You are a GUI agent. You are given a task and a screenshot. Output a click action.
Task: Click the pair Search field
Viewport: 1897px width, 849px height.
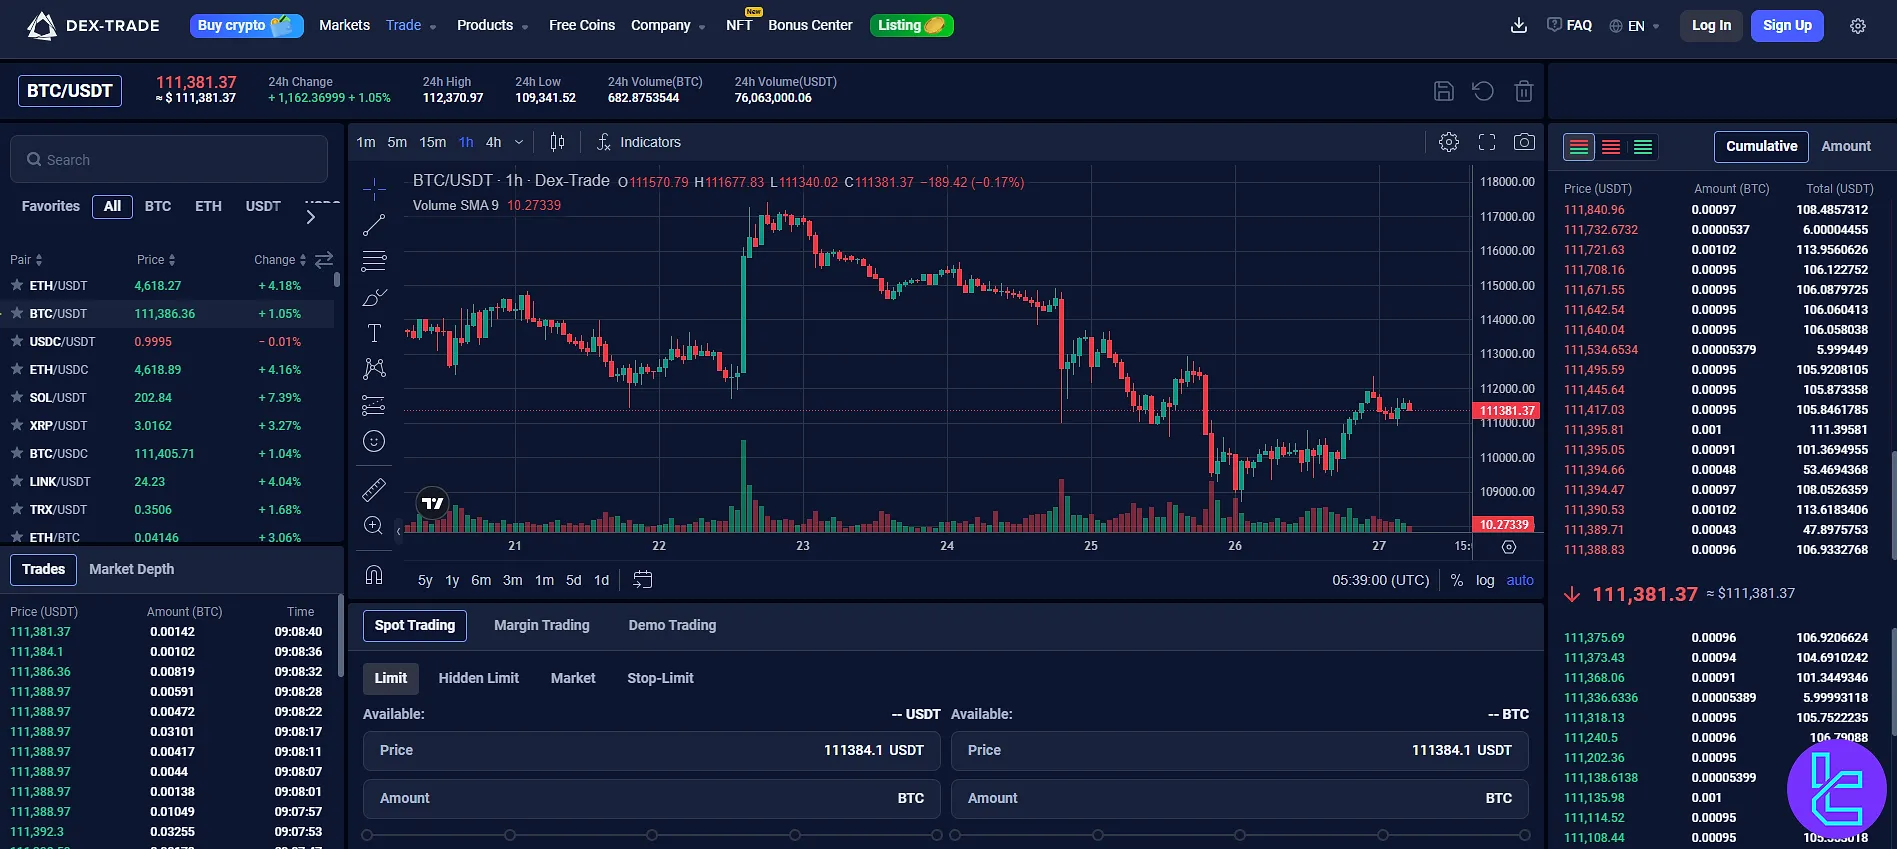coord(169,160)
